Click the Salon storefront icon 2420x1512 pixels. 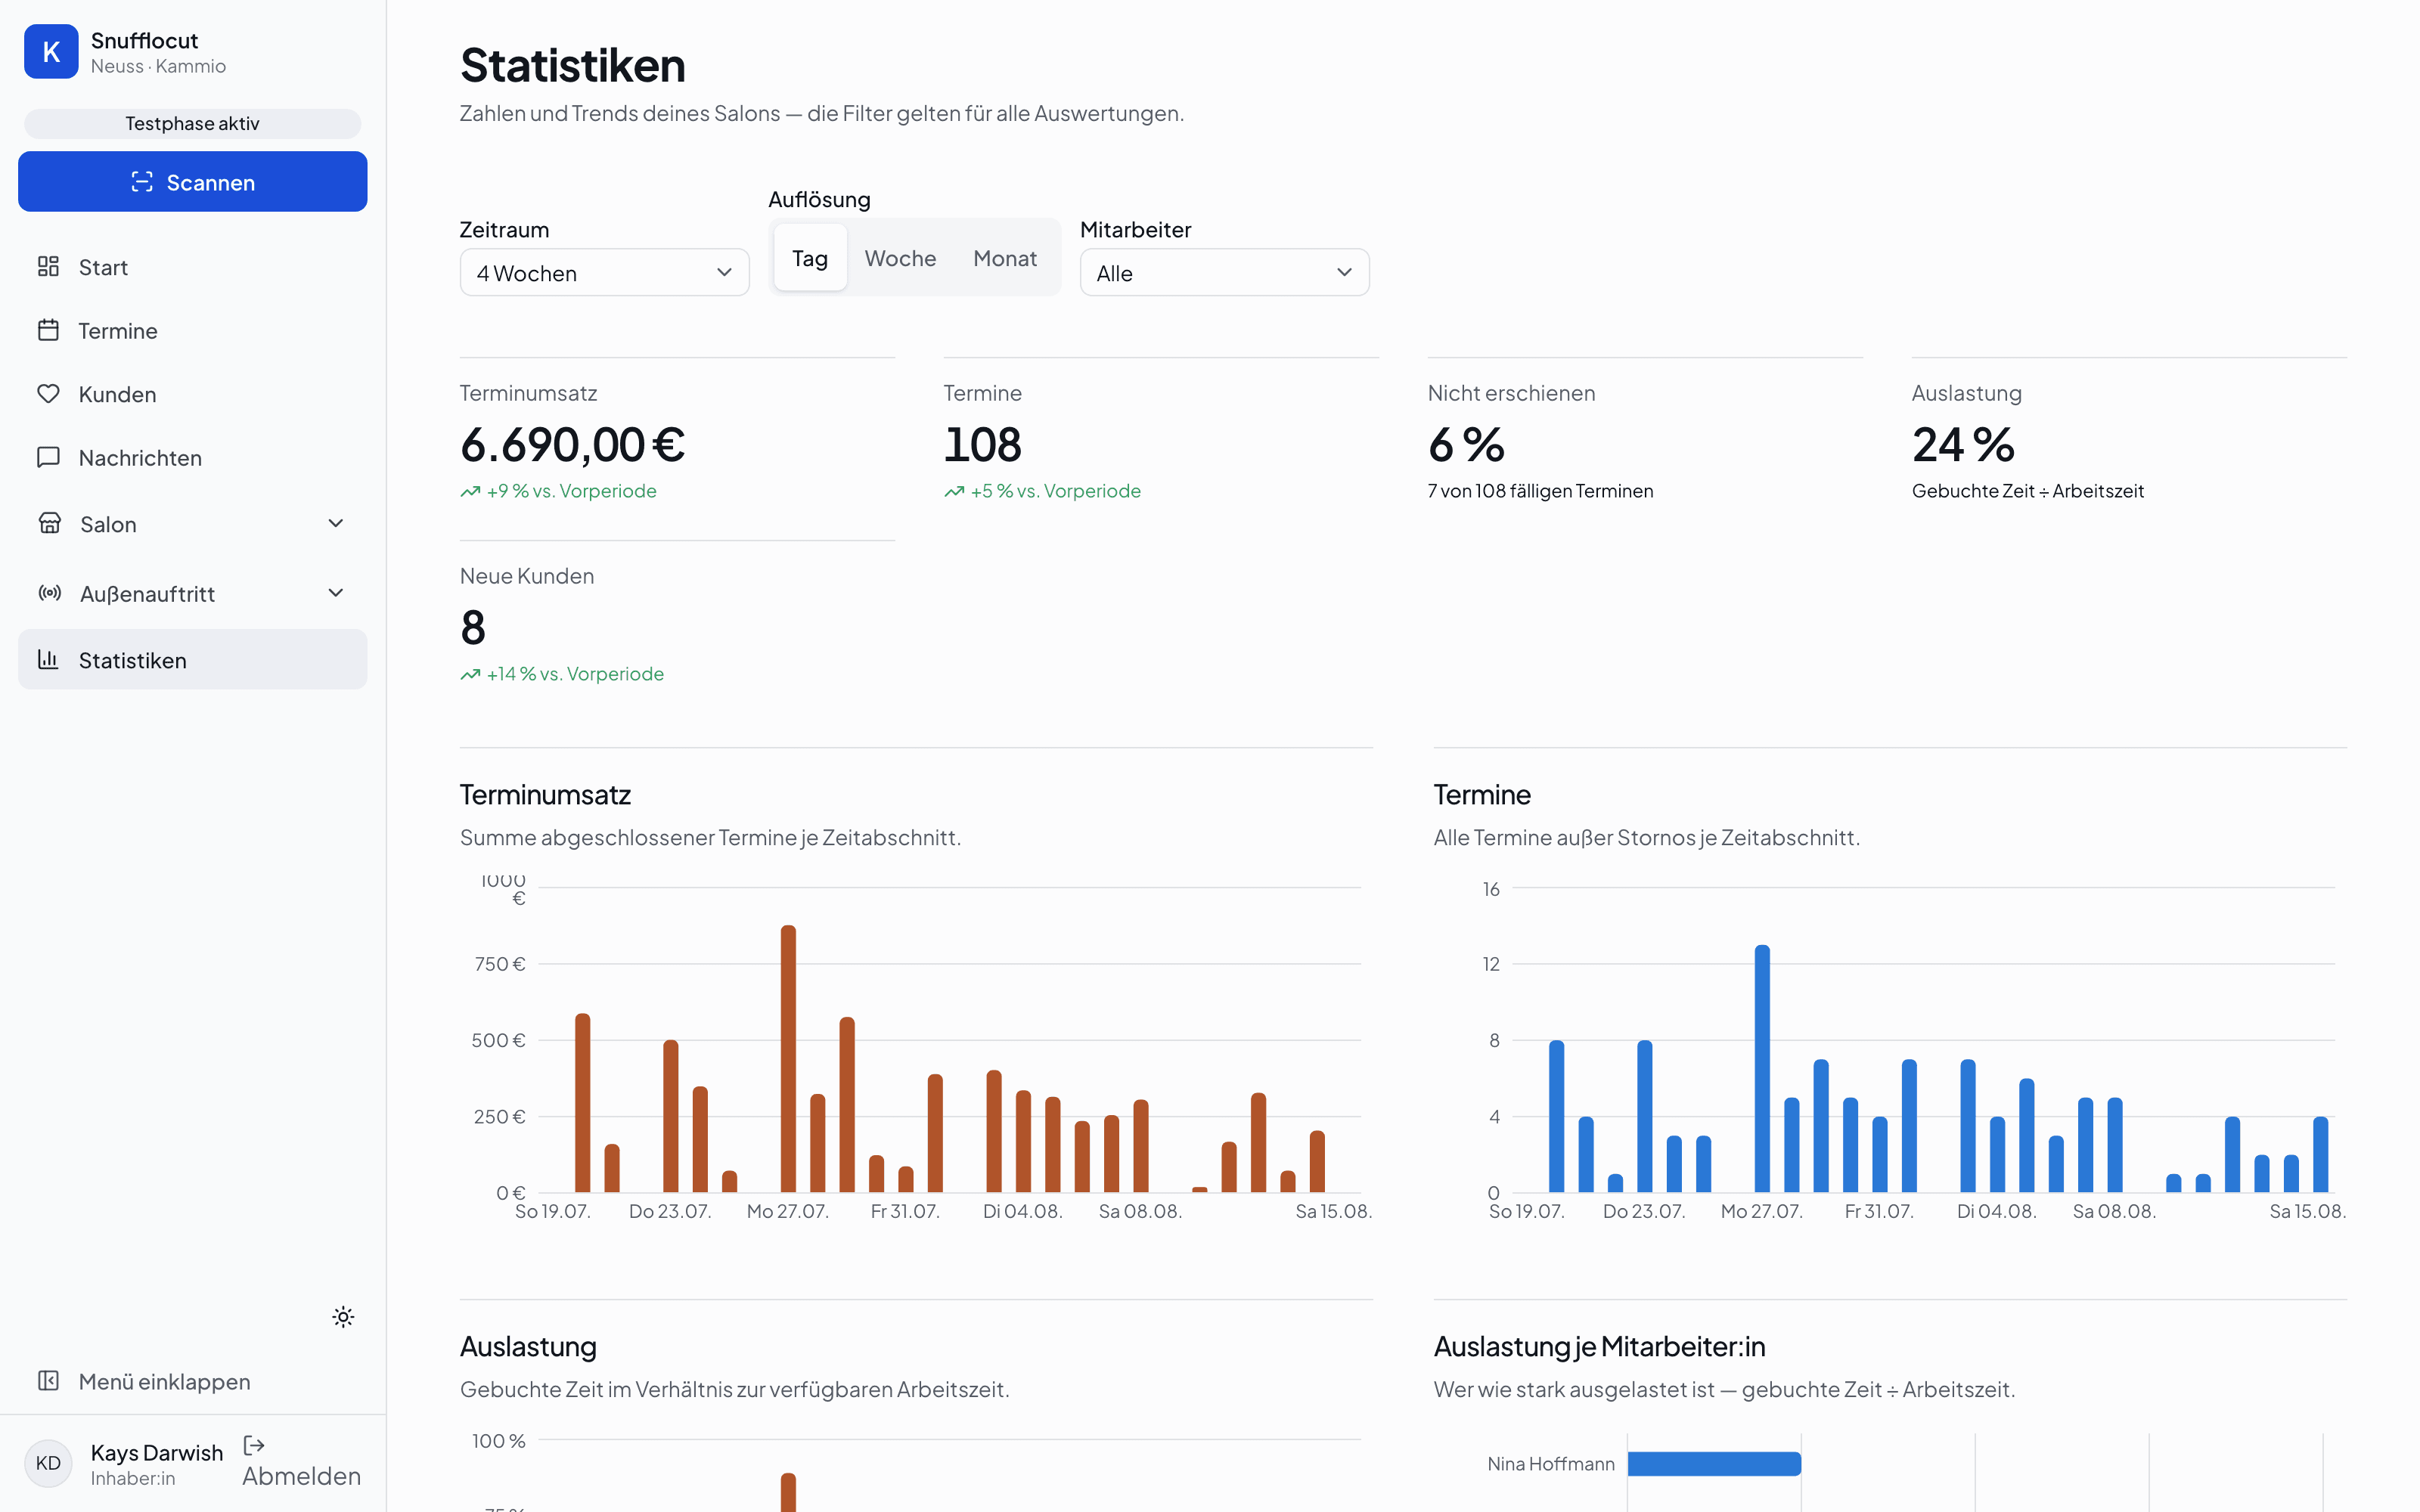(x=49, y=524)
